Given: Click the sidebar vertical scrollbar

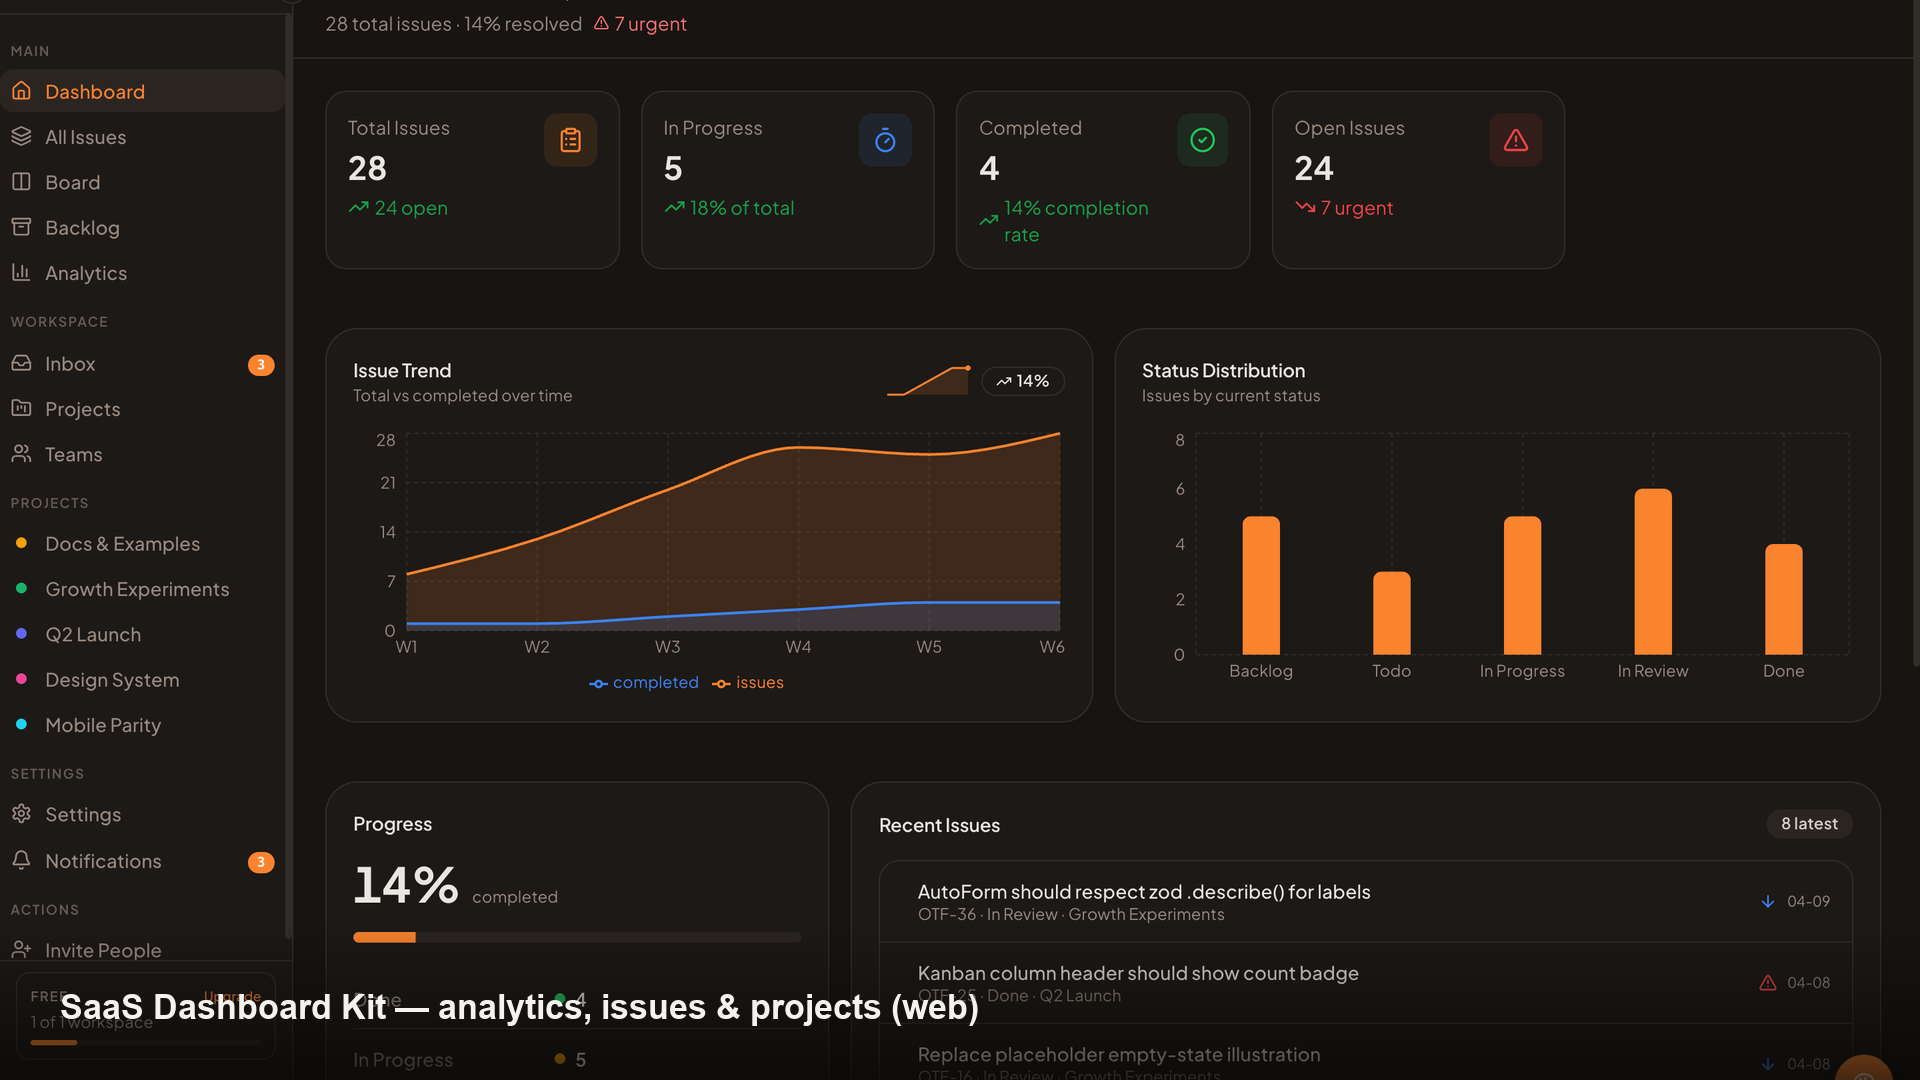Looking at the screenshot, I should click(289, 475).
